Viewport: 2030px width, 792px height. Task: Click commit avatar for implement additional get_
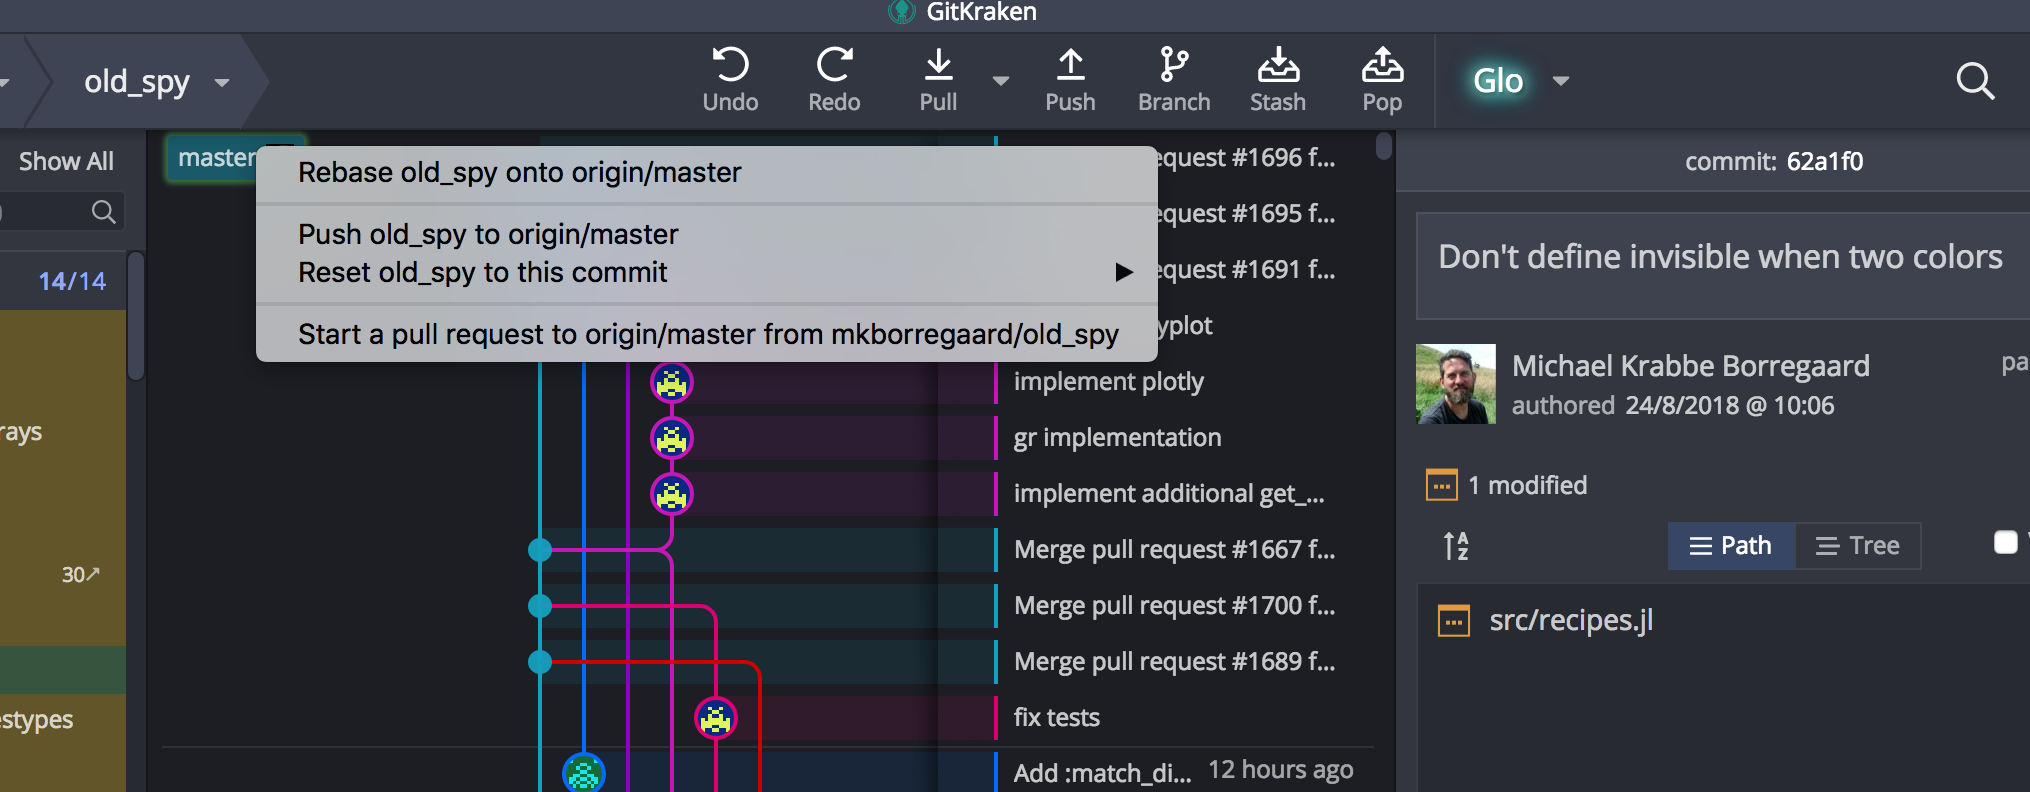point(672,494)
